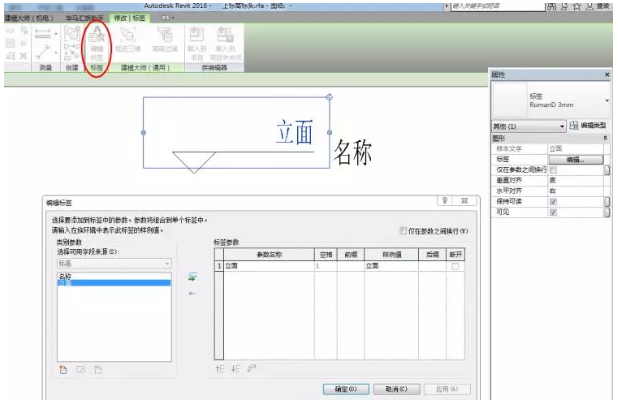This screenshot has height=406, width=618.
Task: Add parameter to label green arrow
Action: (x=192, y=277)
